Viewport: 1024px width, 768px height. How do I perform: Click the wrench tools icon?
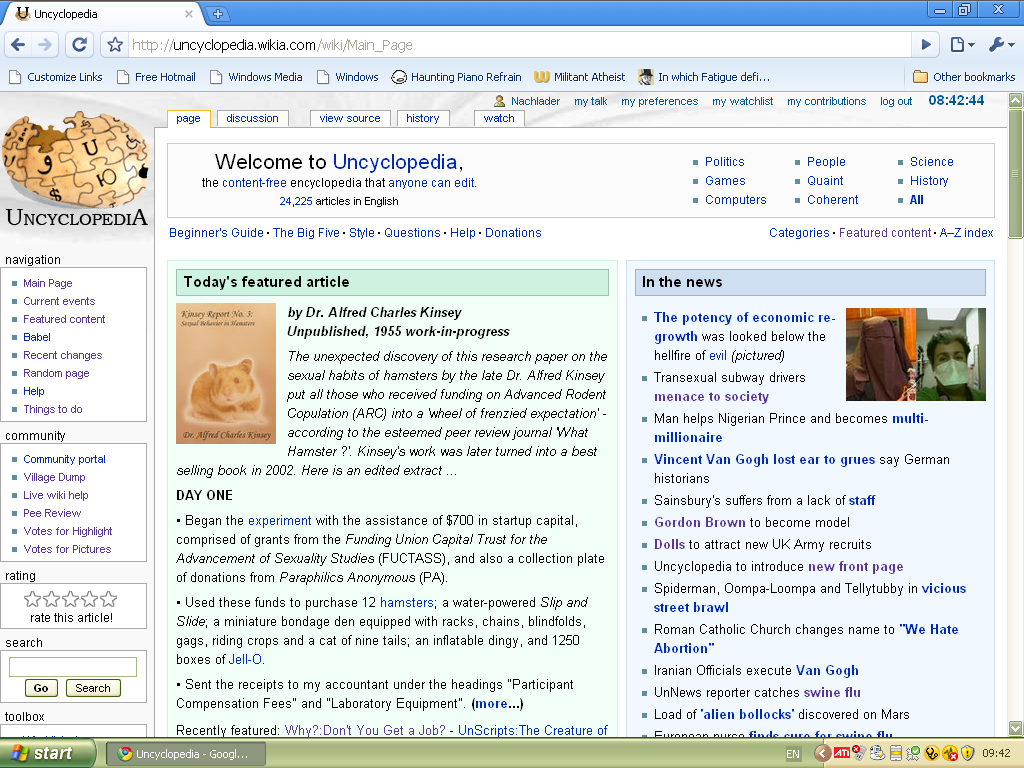tap(997, 44)
